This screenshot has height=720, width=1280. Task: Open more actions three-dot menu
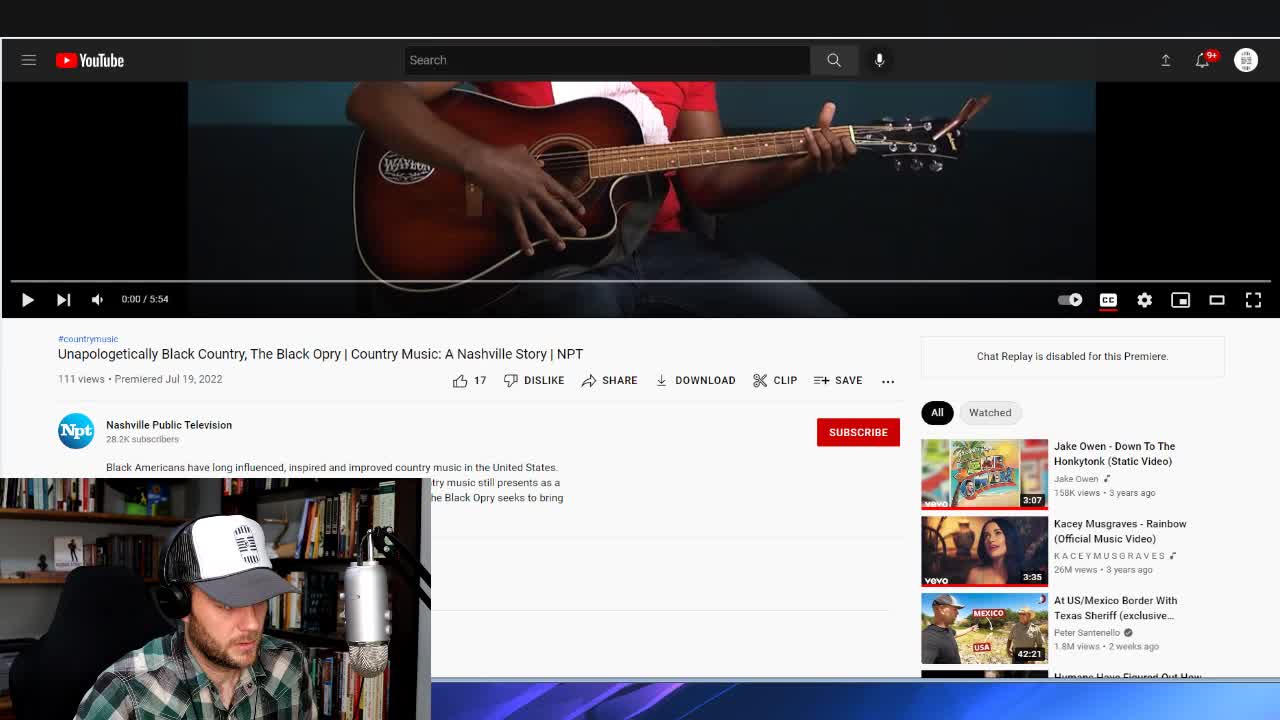pyautogui.click(x=888, y=381)
